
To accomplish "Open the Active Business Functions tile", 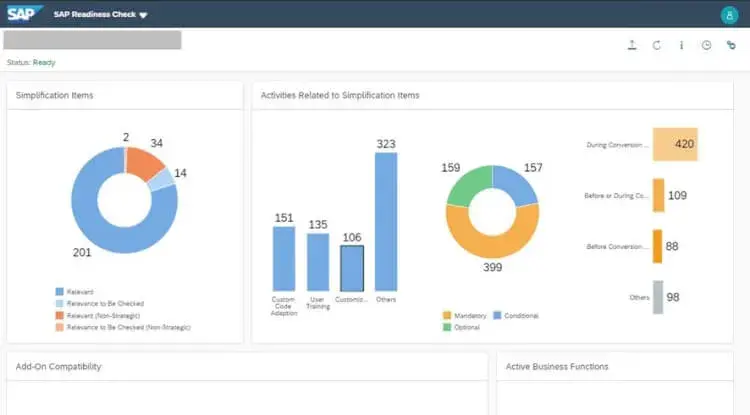I will click(x=556, y=367).
